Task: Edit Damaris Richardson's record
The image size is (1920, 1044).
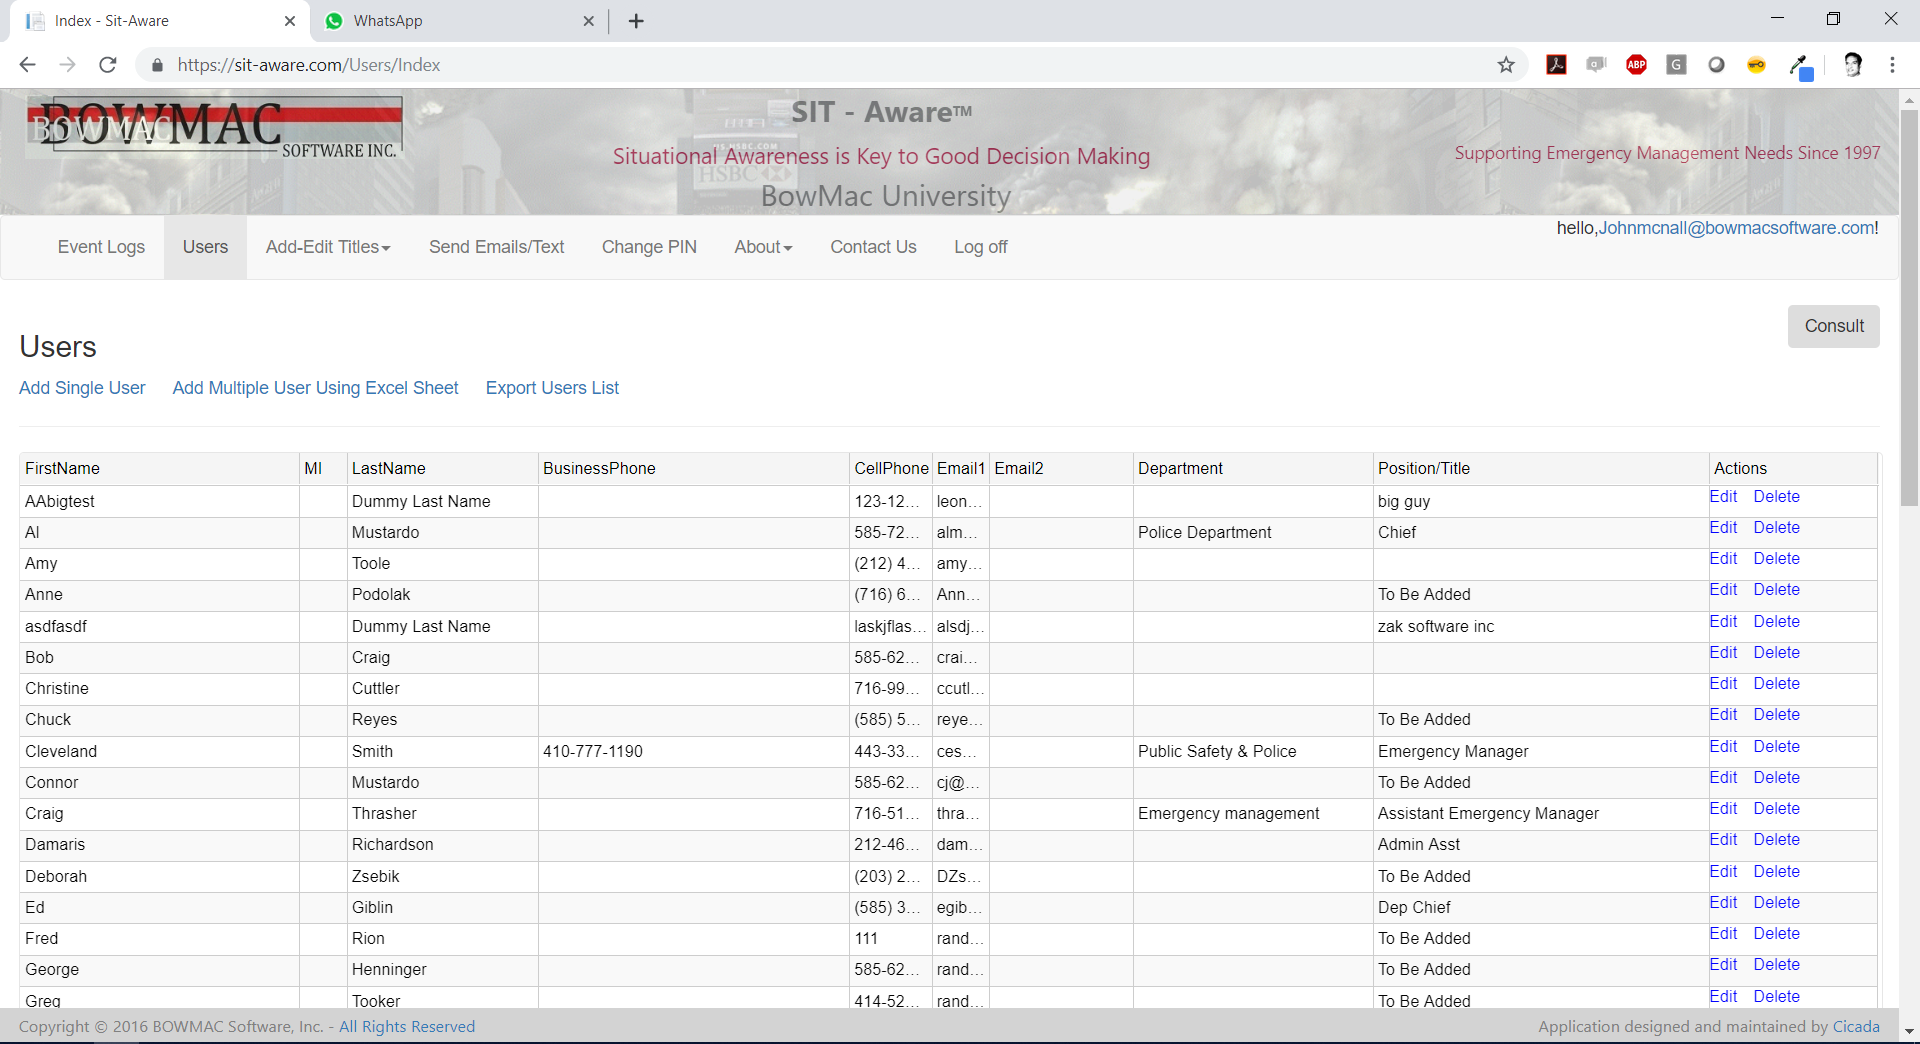Action: (x=1723, y=840)
